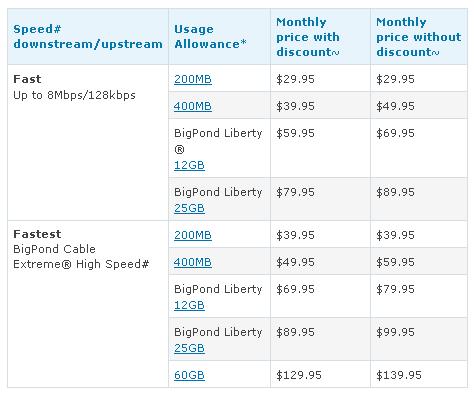
Task: Open the 25GB link under Fast plan
Action: pos(189,208)
